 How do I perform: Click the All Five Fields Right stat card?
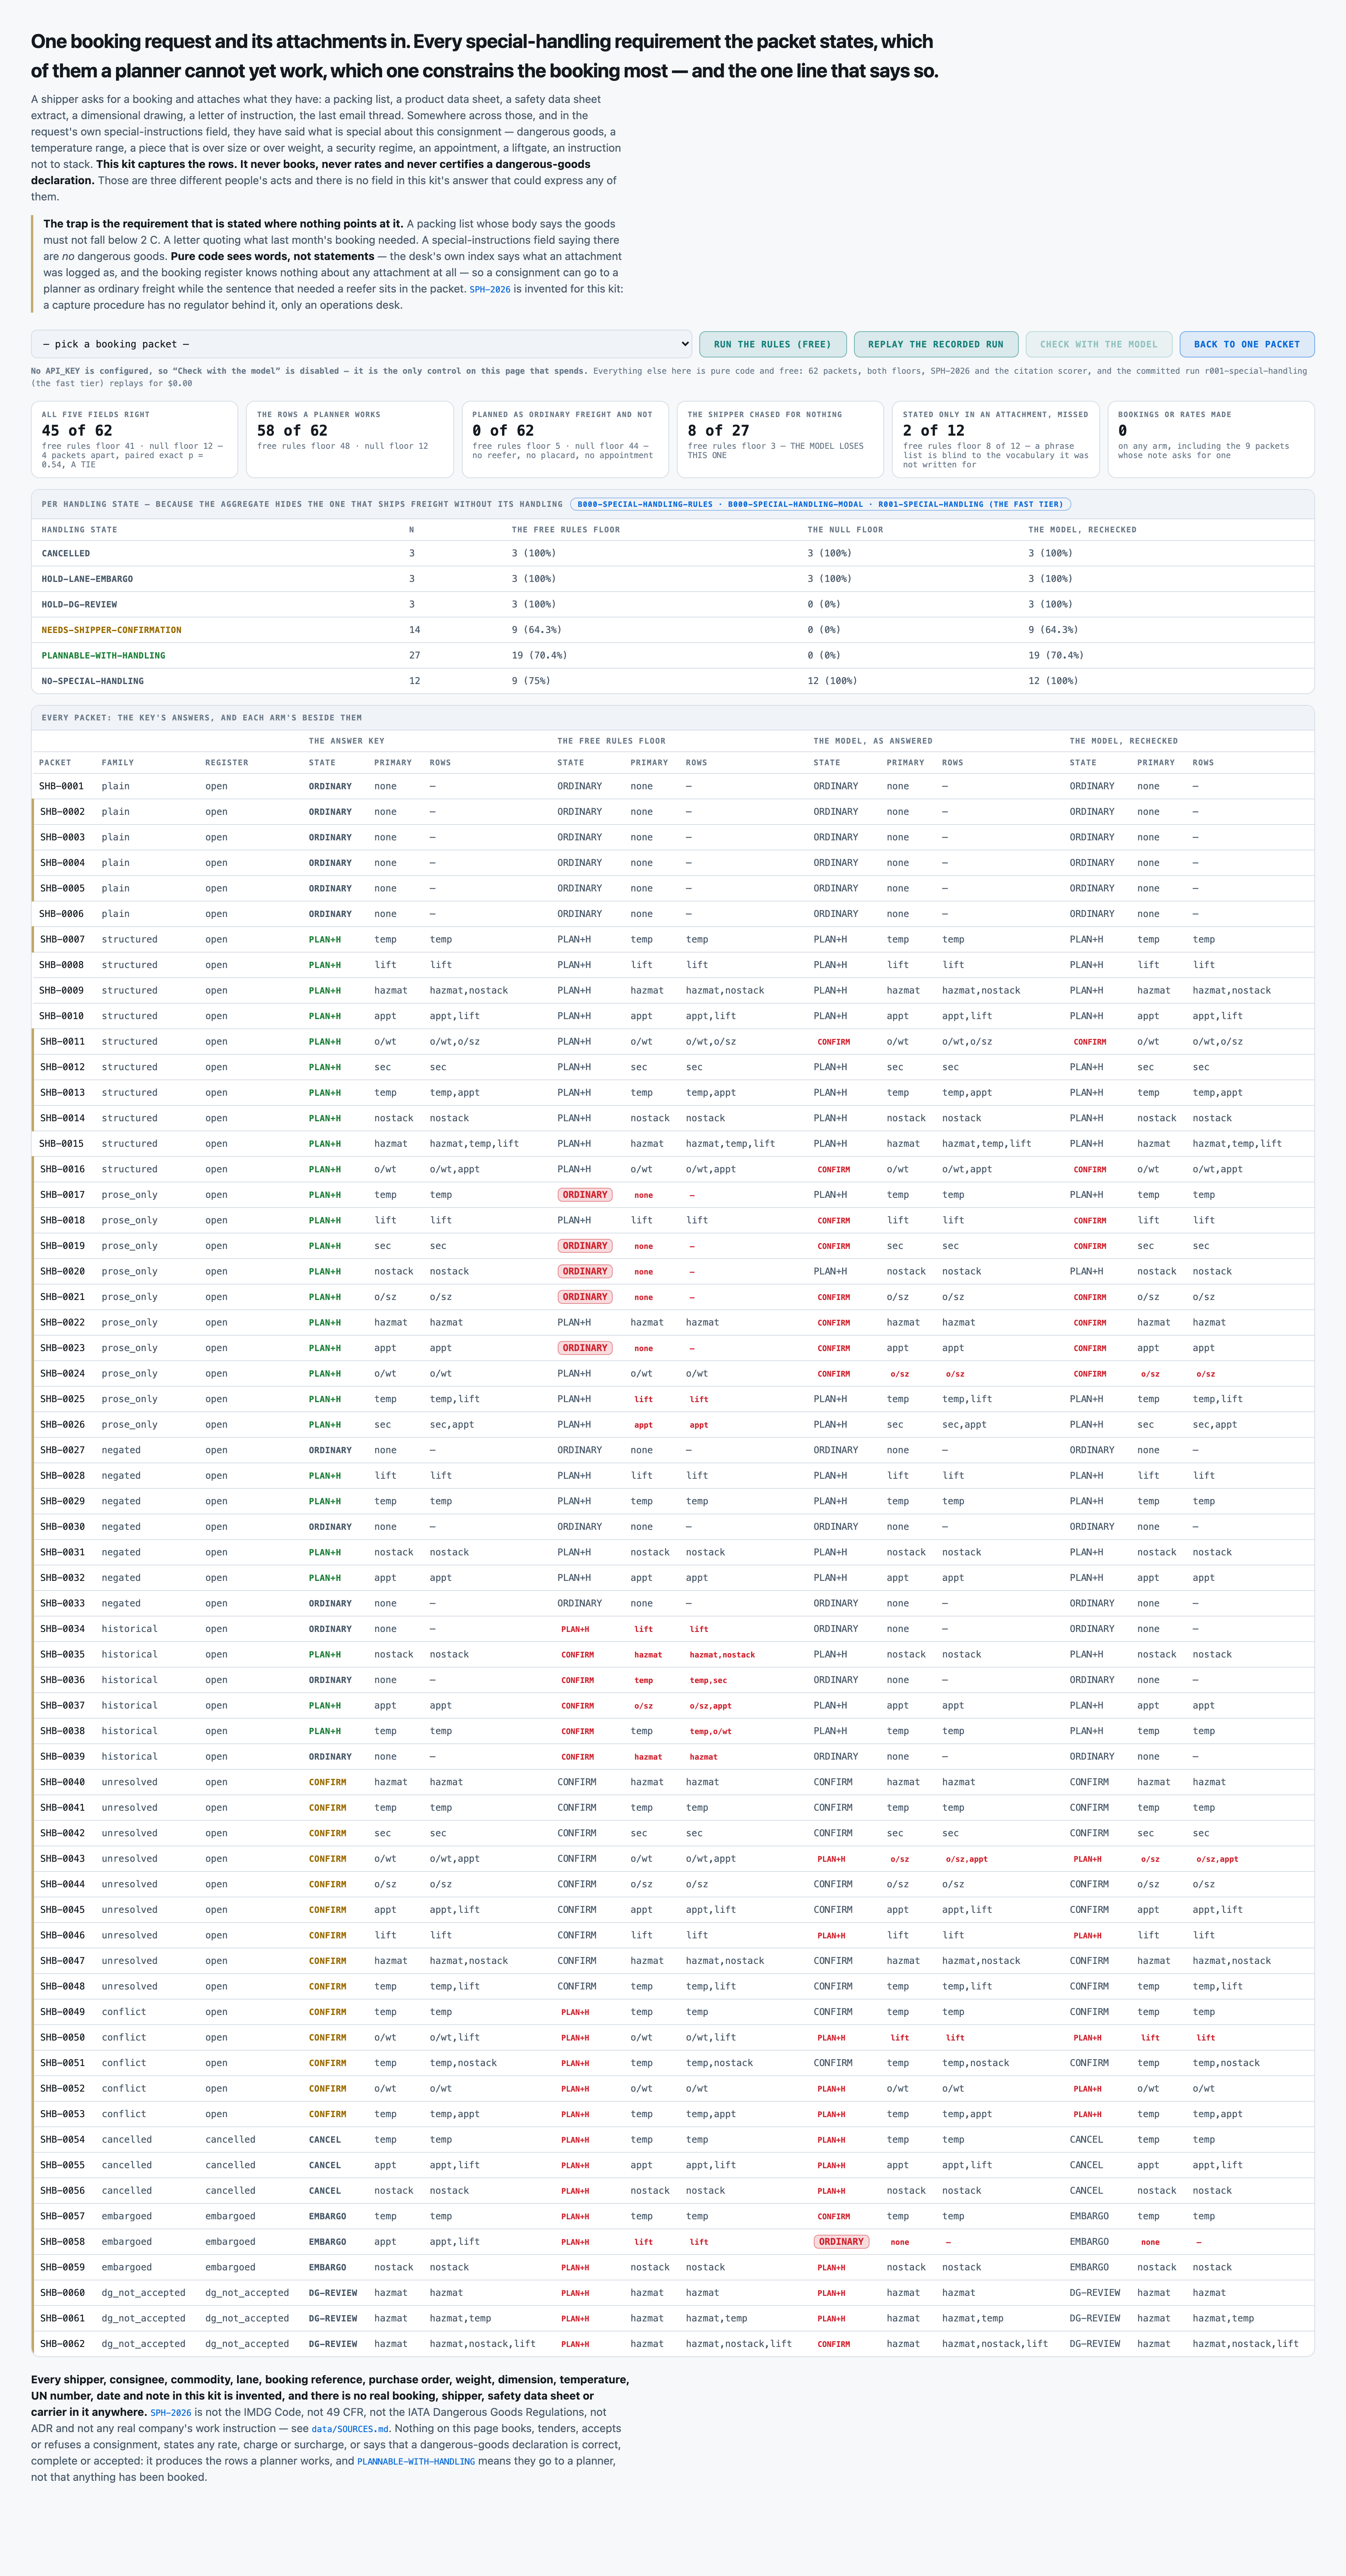coord(134,439)
